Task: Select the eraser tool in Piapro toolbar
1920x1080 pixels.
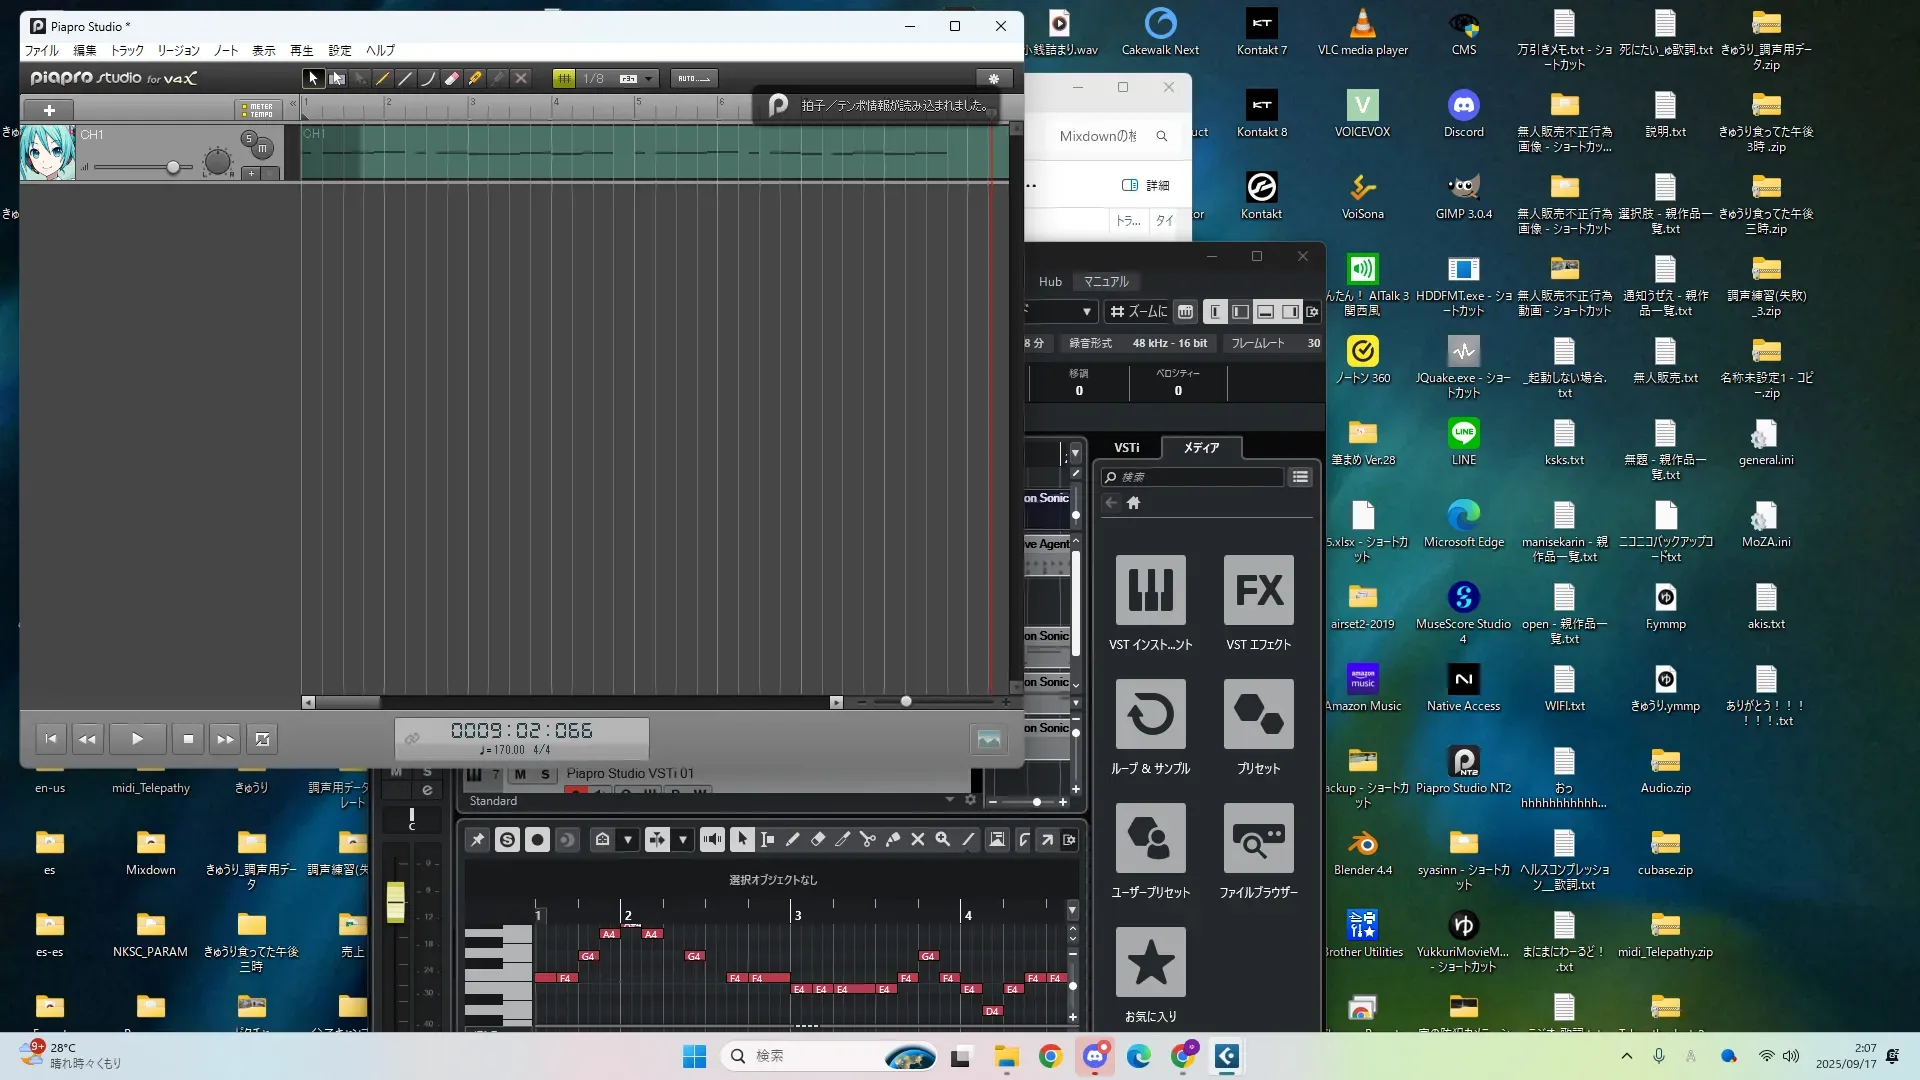Action: [x=452, y=78]
